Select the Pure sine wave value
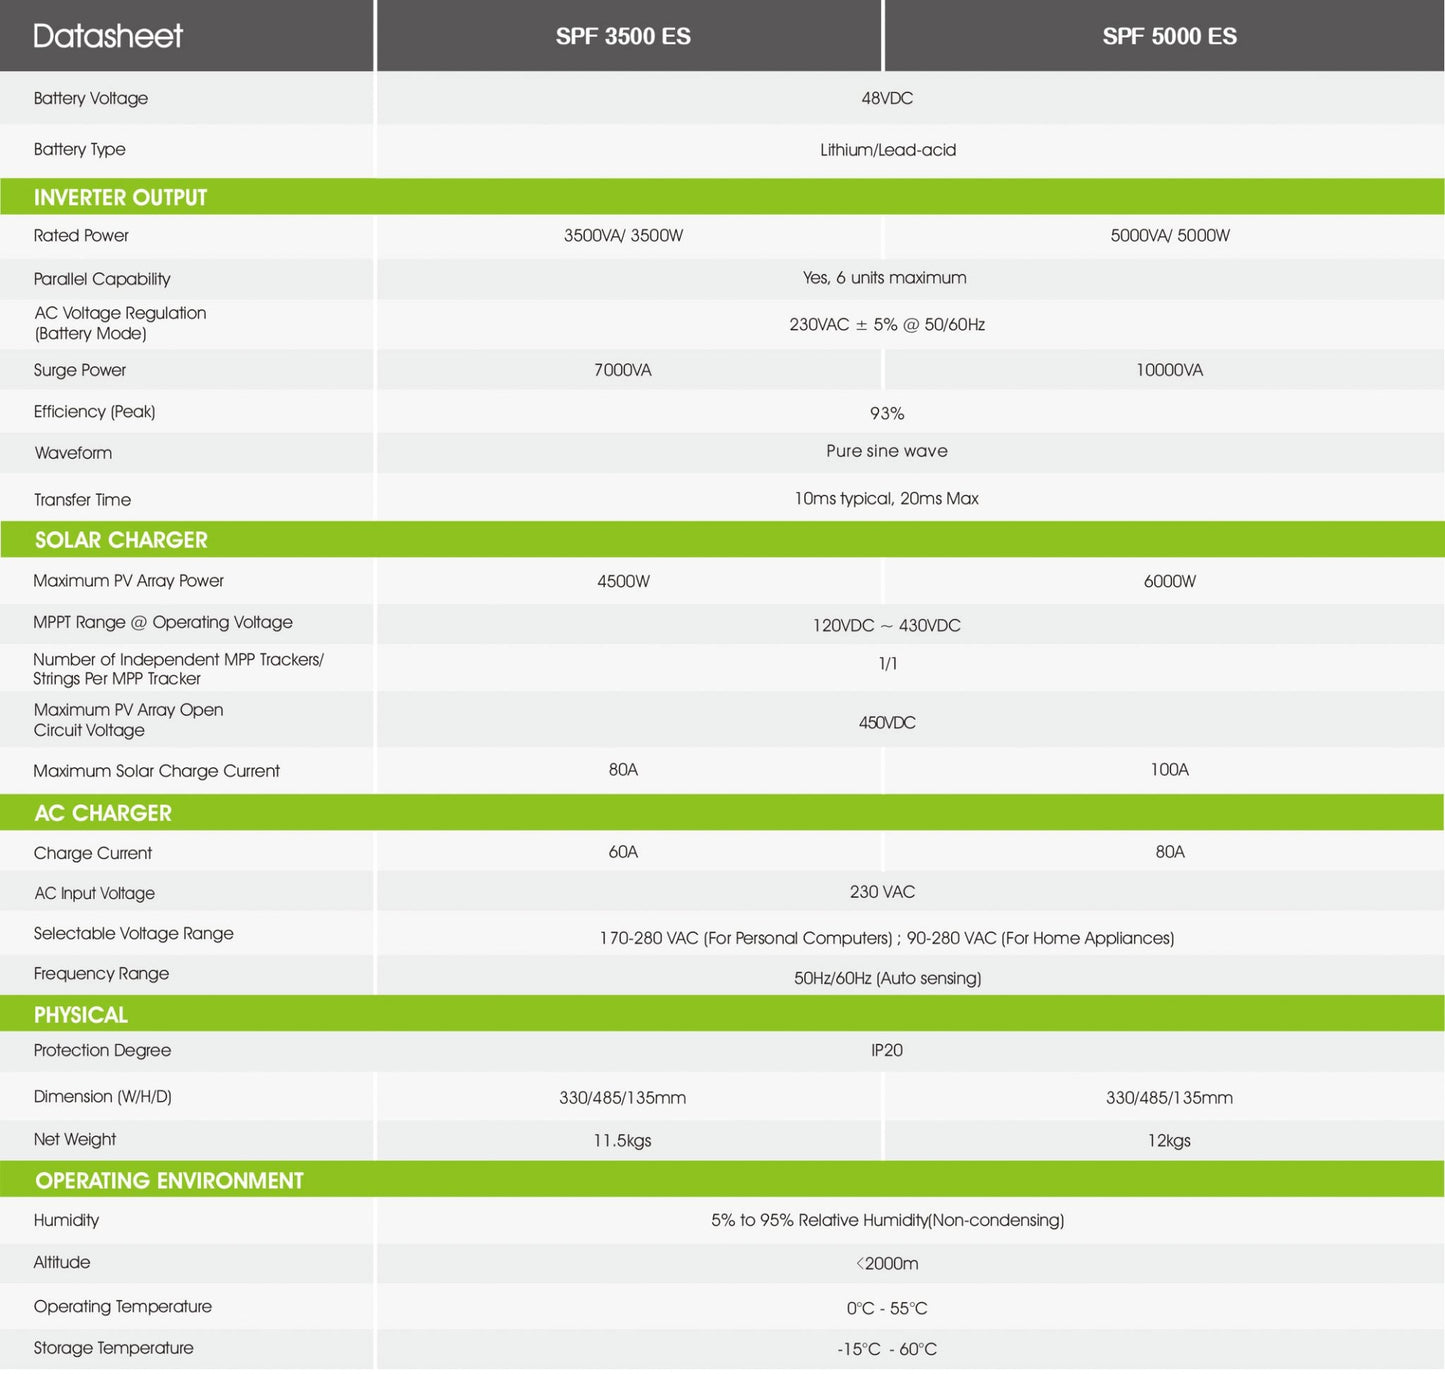Image resolution: width=1445 pixels, height=1374 pixels. coord(887,451)
